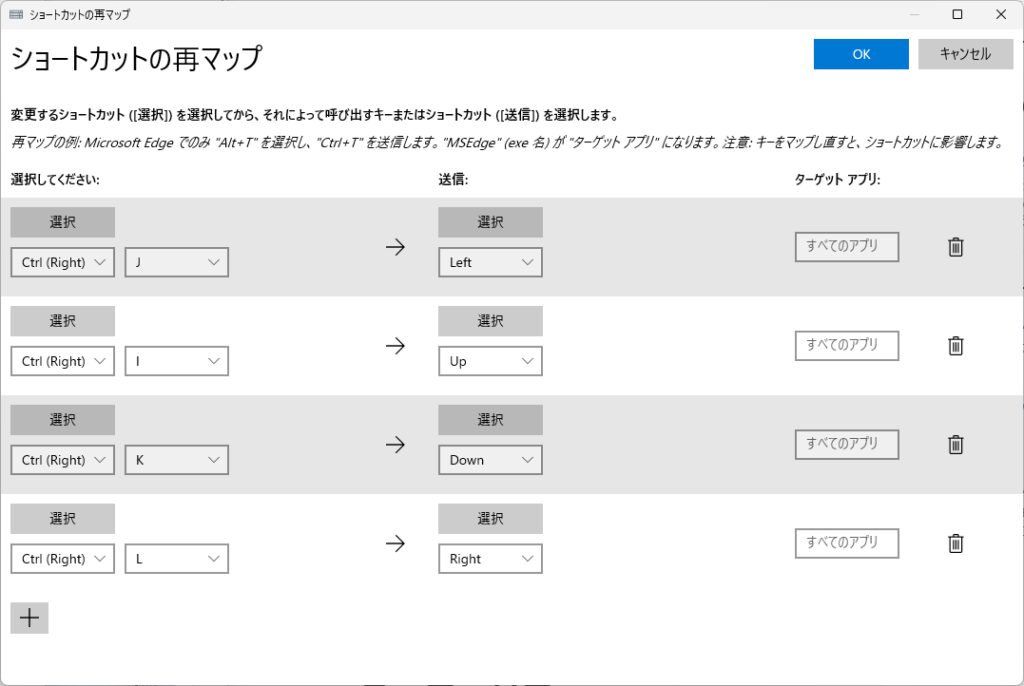Open the Down send-key dropdown
Image resolution: width=1024 pixels, height=686 pixels.
point(490,460)
